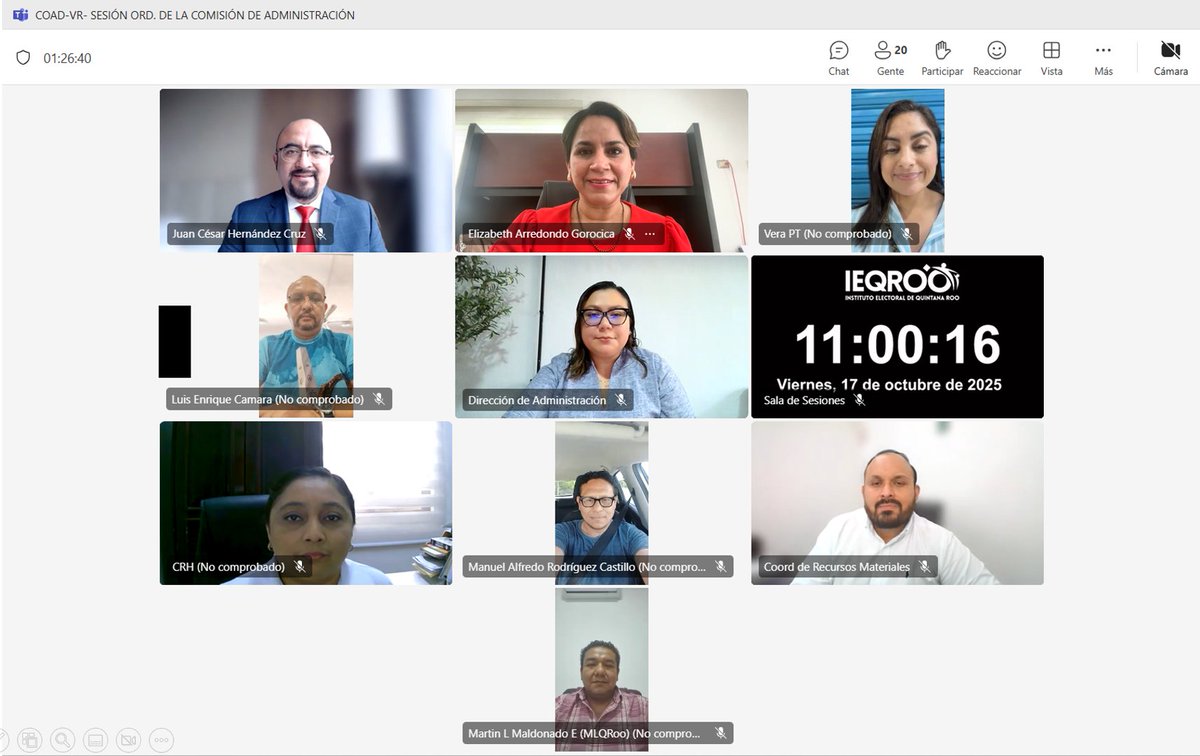Click the Coord de Recursos Materiales label

point(837,567)
